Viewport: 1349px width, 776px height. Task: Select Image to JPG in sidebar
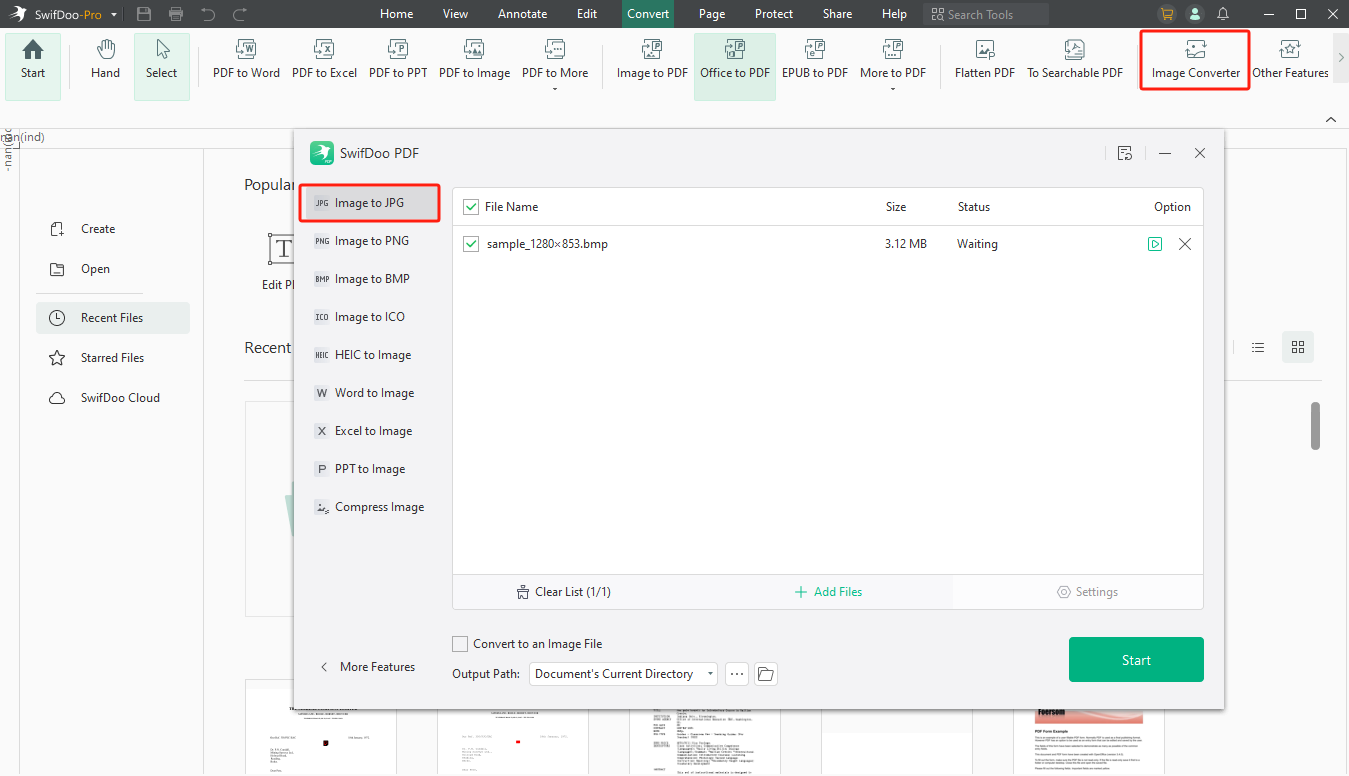[369, 203]
